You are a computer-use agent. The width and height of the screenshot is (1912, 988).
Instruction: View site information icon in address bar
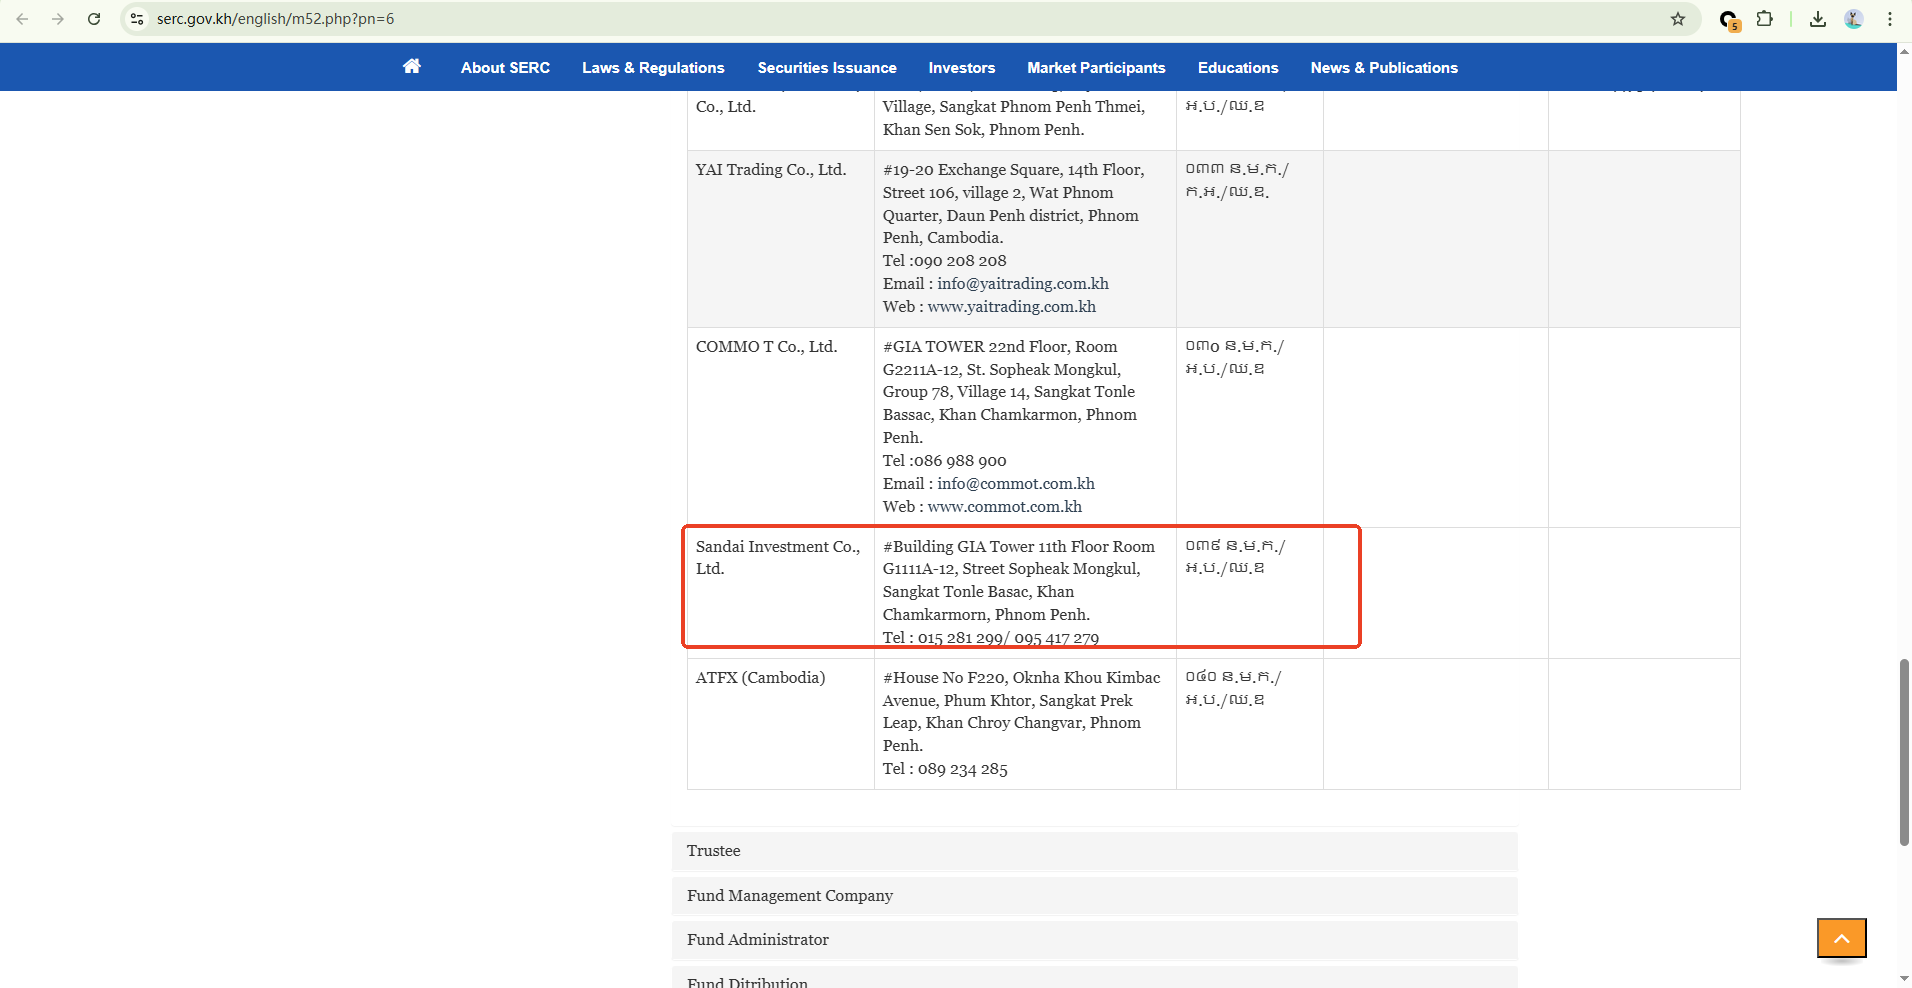[x=137, y=19]
